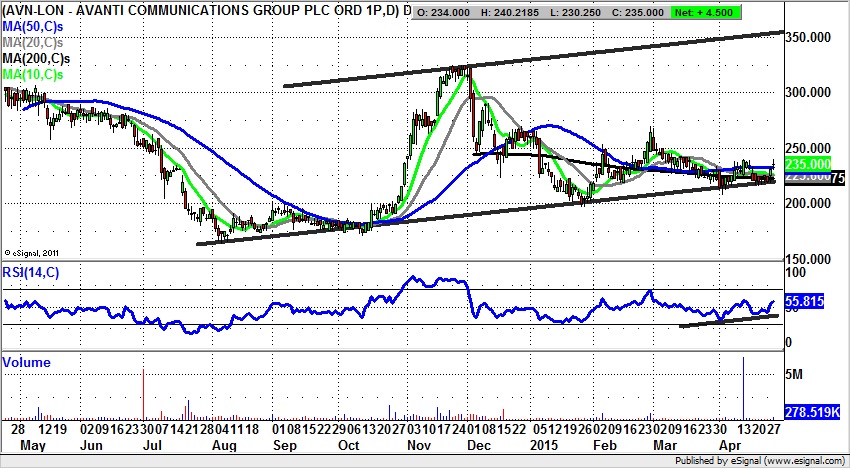This screenshot has width=850, height=468.
Task: Click the AVN-LON chart title
Action: pos(200,10)
